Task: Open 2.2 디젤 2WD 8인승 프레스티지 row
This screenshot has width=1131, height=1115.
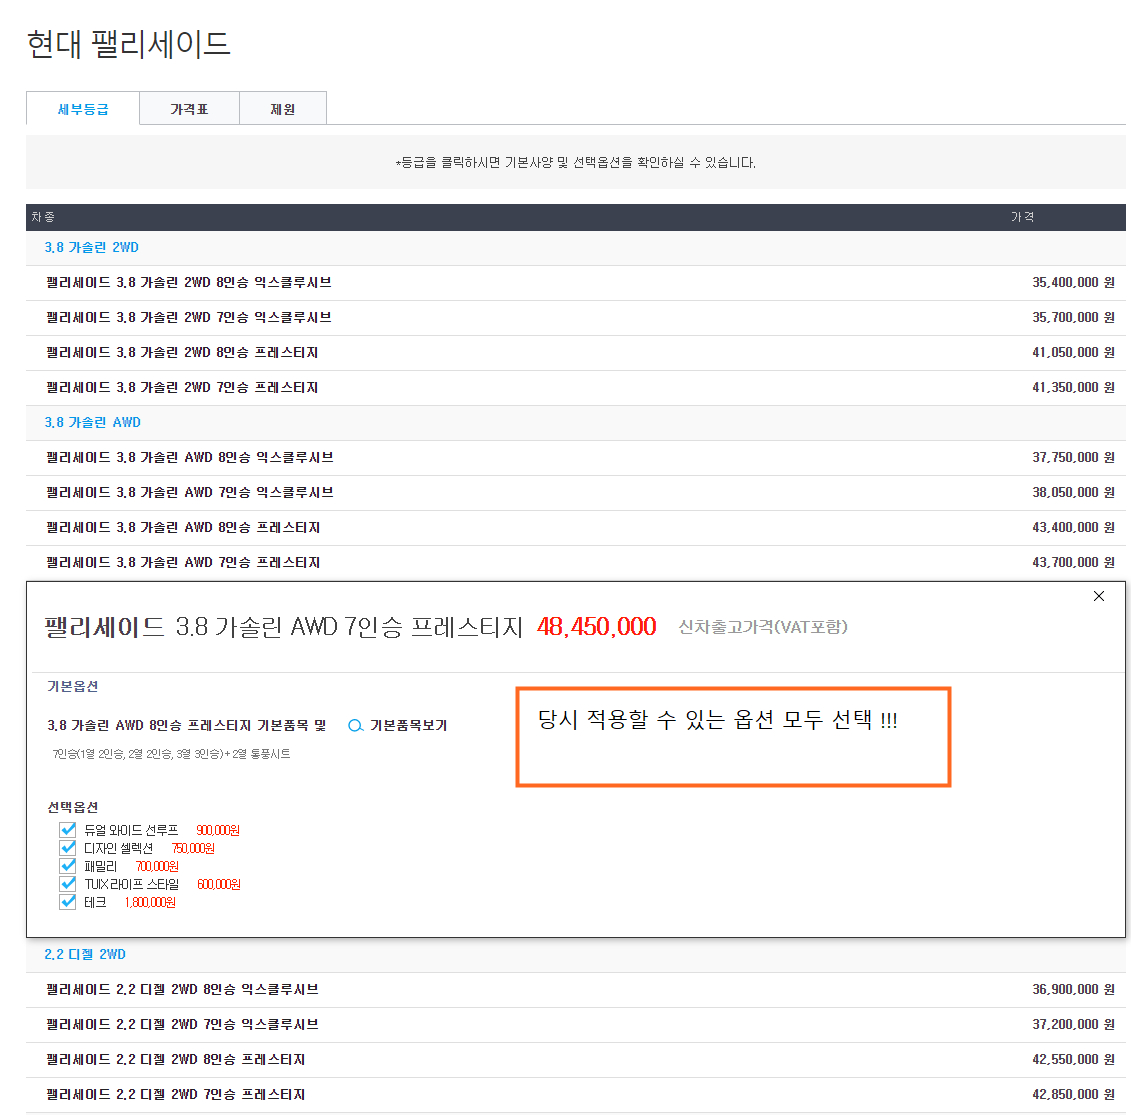Action: point(576,1059)
